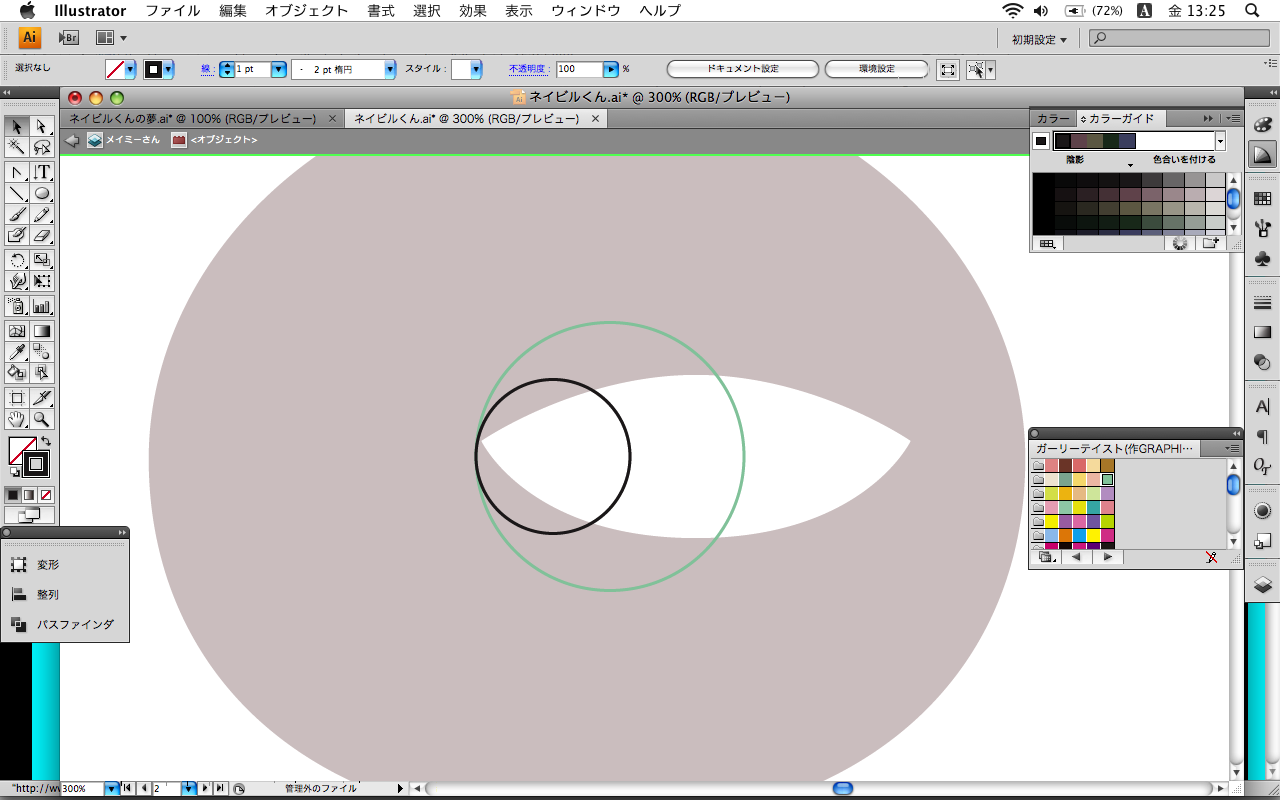Select the Magic Wand tool
This screenshot has width=1280, height=800.
17,147
